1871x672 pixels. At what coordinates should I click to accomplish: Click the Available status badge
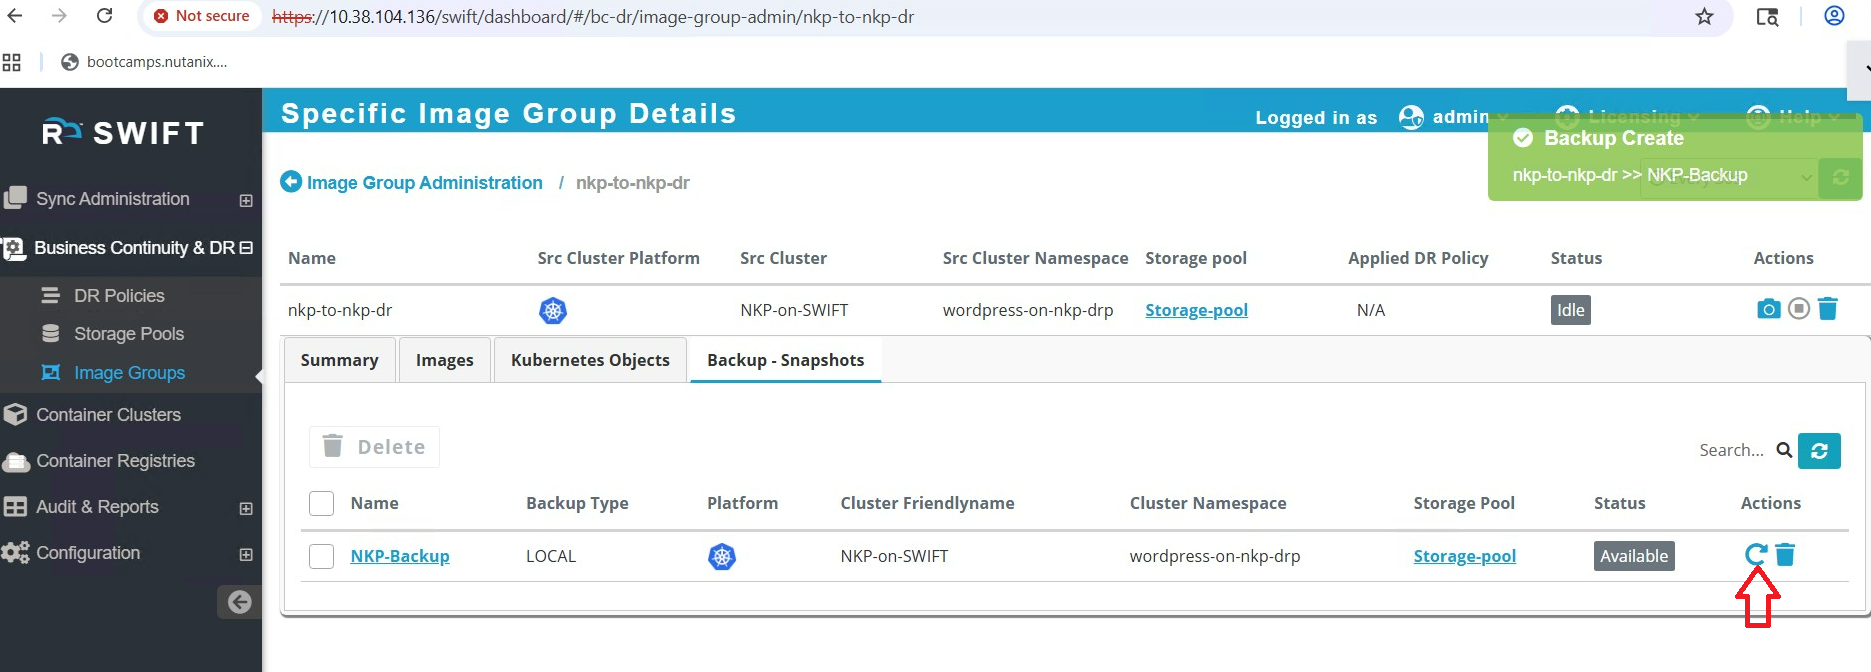[x=1634, y=556]
